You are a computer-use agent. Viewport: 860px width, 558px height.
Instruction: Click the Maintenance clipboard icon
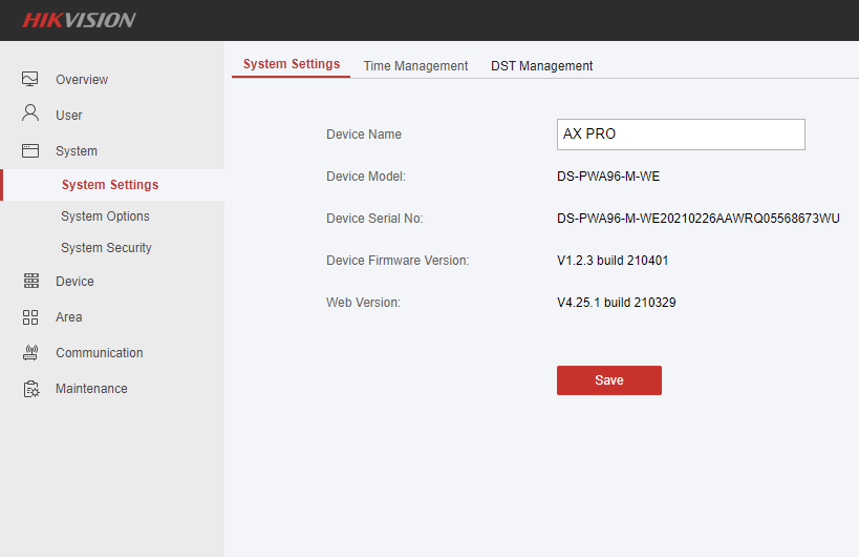tap(30, 389)
